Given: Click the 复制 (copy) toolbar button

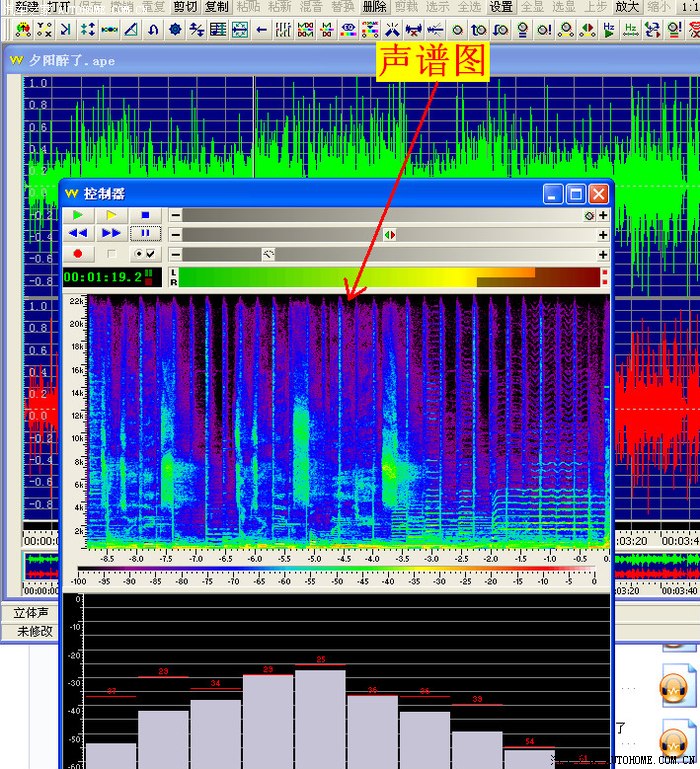Looking at the screenshot, I should click(x=216, y=7).
